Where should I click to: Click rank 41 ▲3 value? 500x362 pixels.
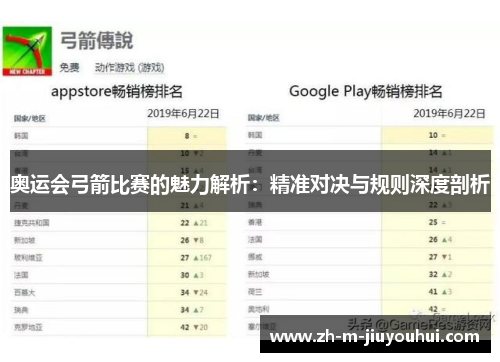tap(440, 292)
